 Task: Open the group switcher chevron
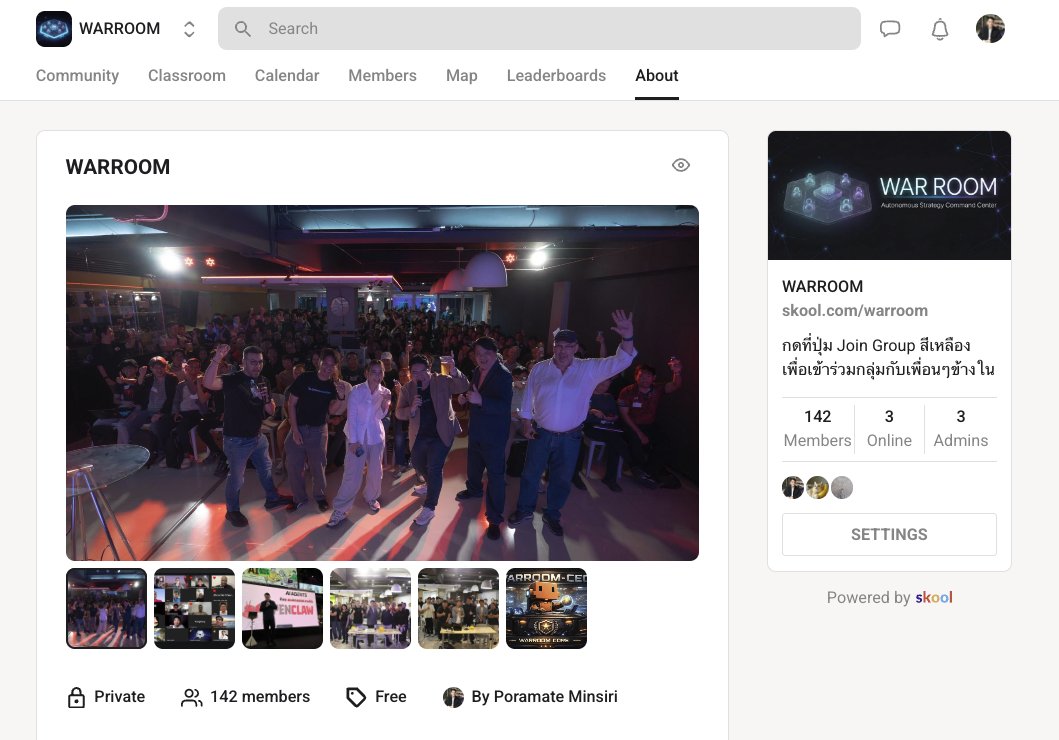click(x=189, y=29)
